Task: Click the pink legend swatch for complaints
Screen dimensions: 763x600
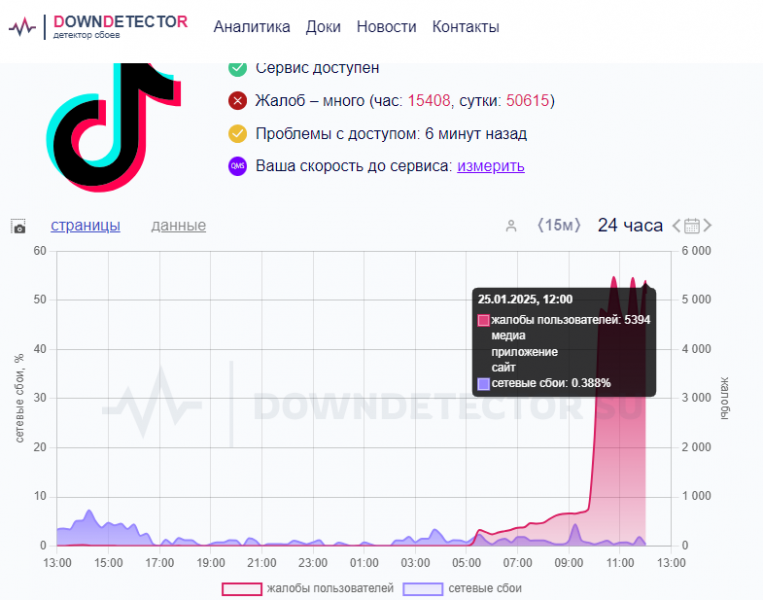Action: point(242,589)
